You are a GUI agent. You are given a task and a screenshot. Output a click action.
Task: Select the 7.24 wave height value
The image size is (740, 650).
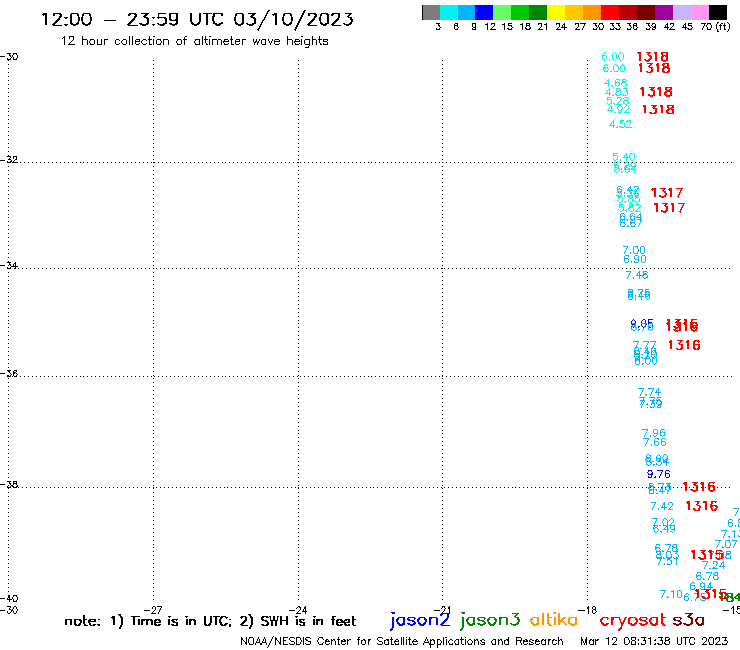pos(713,565)
